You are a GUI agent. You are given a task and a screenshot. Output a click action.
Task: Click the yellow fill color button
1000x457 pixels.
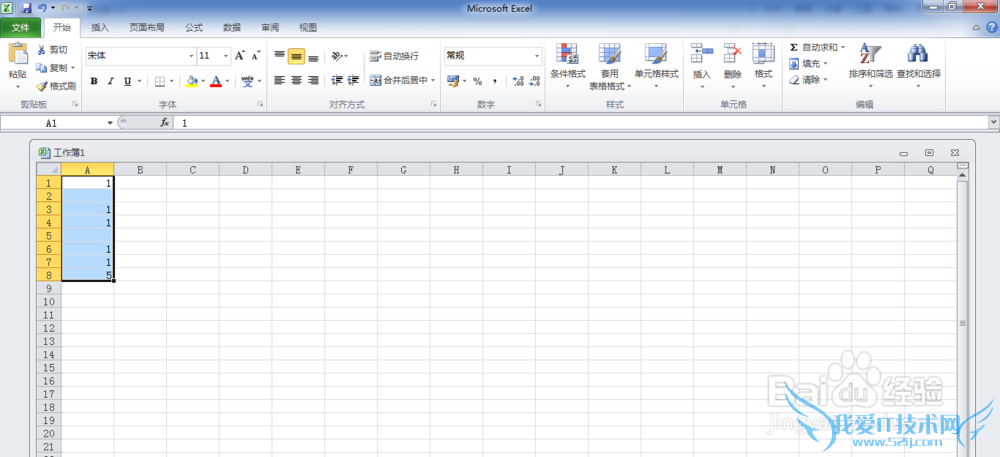coord(192,81)
